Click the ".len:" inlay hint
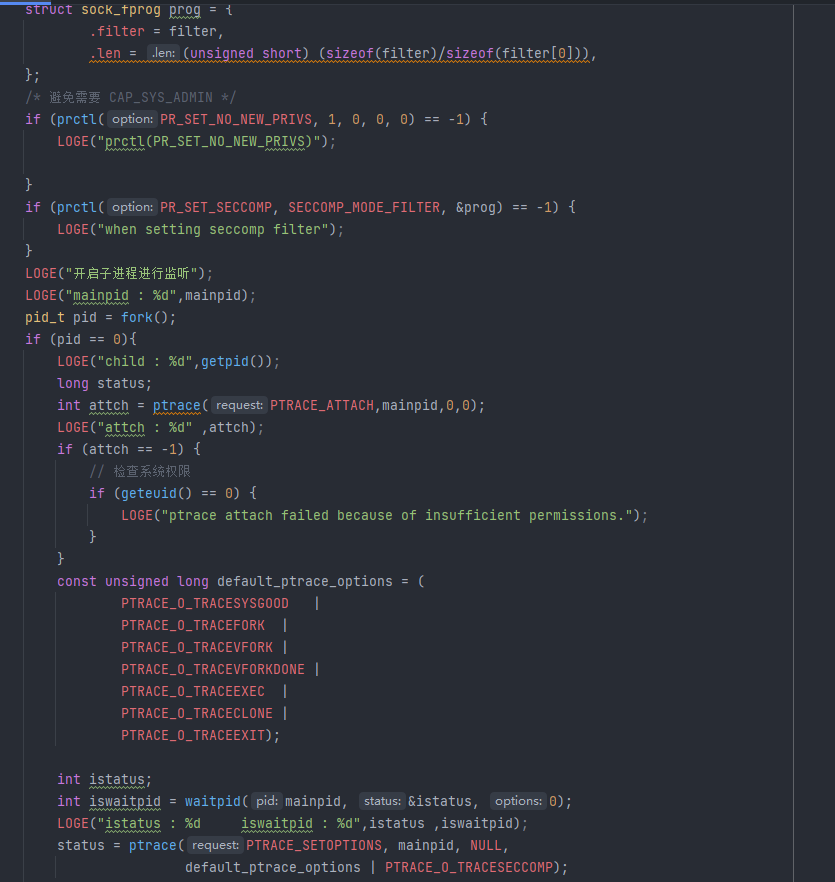Viewport: 835px width, 882px height. click(x=163, y=53)
